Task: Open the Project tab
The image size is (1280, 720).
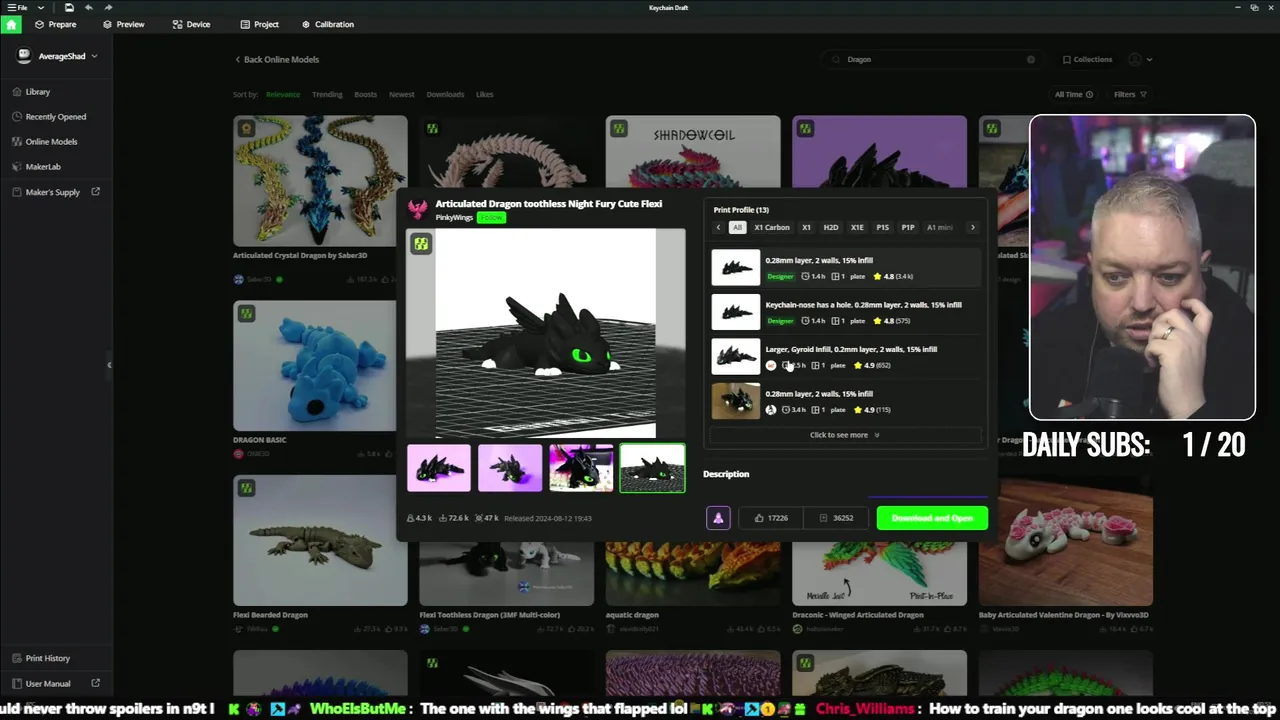Action: click(x=259, y=24)
